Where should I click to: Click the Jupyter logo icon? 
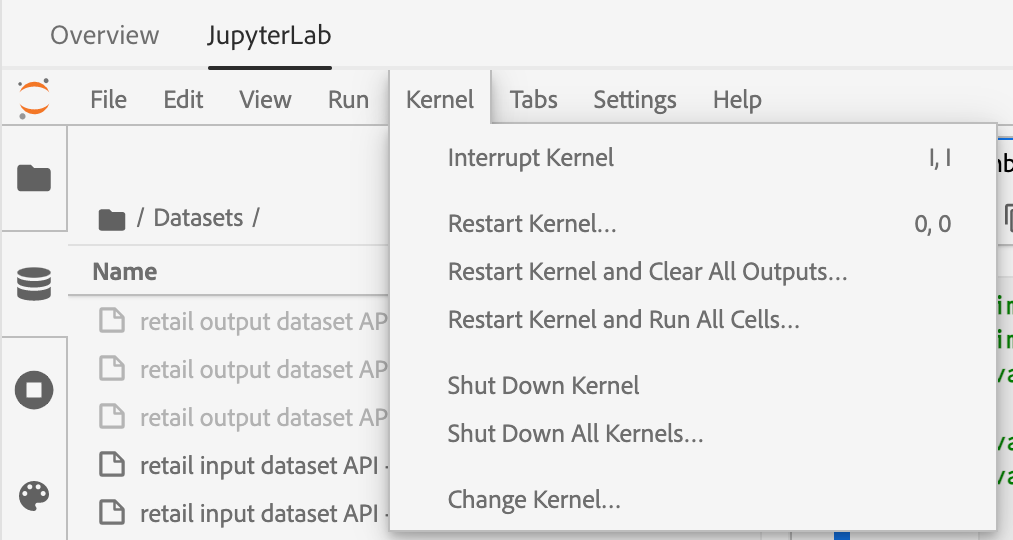coord(33,99)
